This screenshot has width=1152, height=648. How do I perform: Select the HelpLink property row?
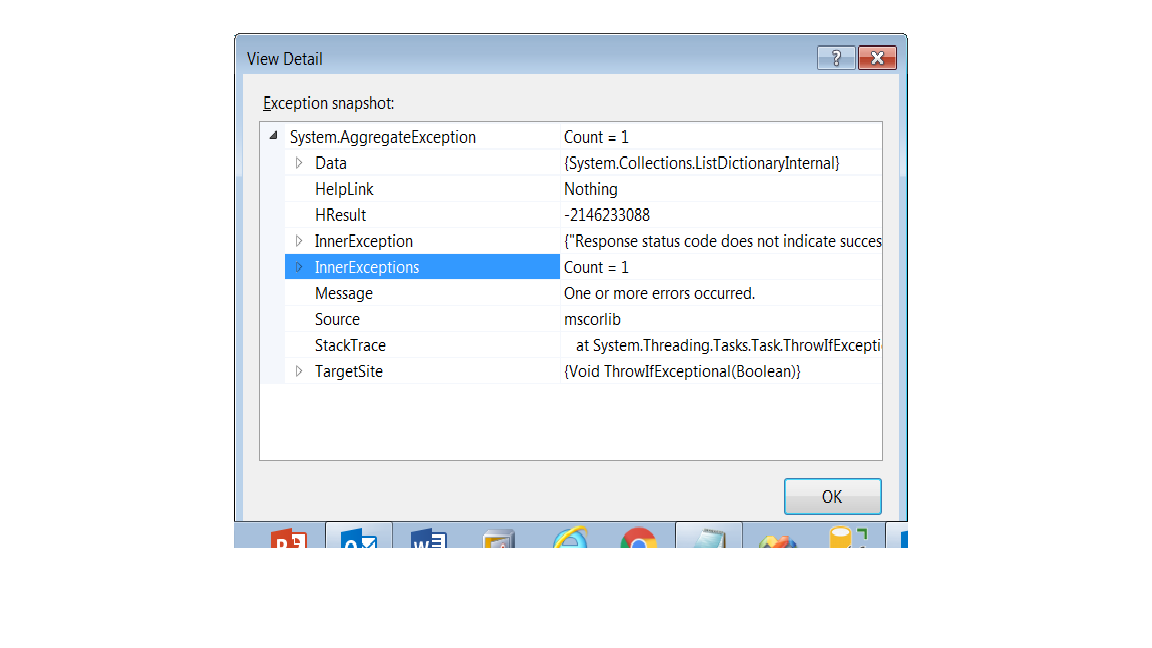[344, 189]
